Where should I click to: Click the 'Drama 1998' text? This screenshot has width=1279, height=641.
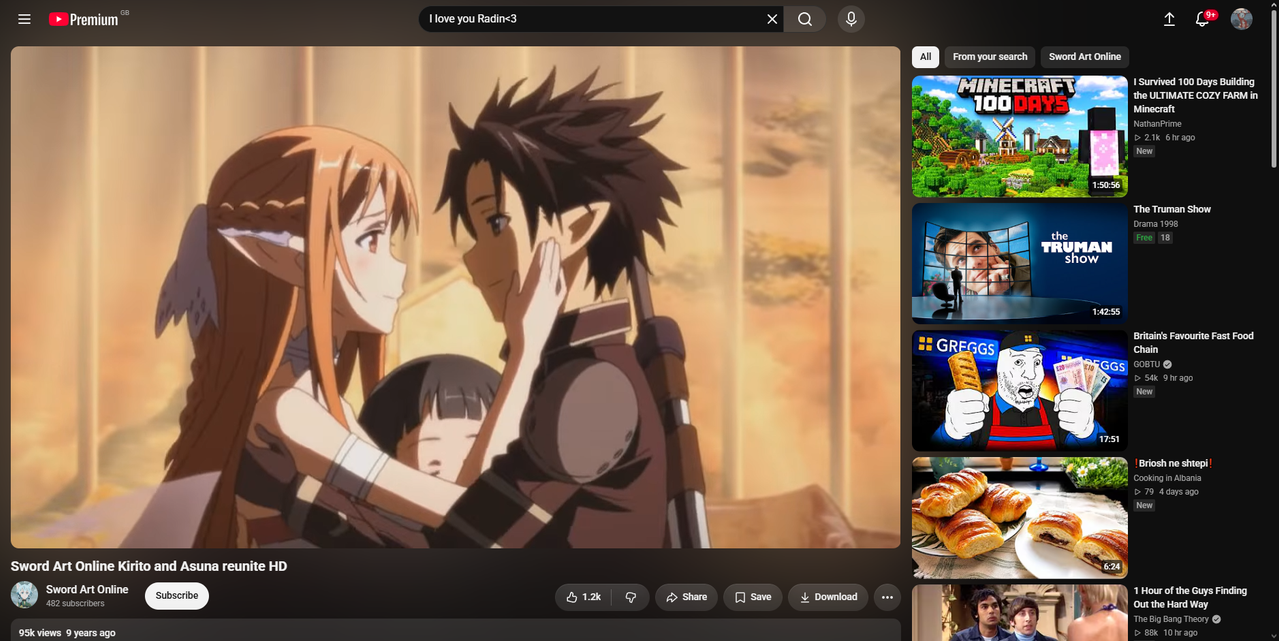1156,224
